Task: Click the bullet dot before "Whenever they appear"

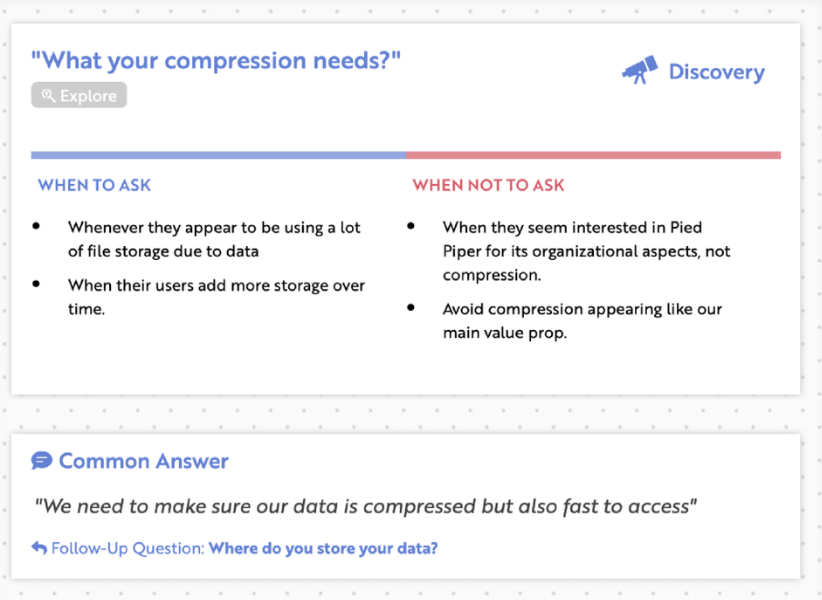Action: (37, 227)
